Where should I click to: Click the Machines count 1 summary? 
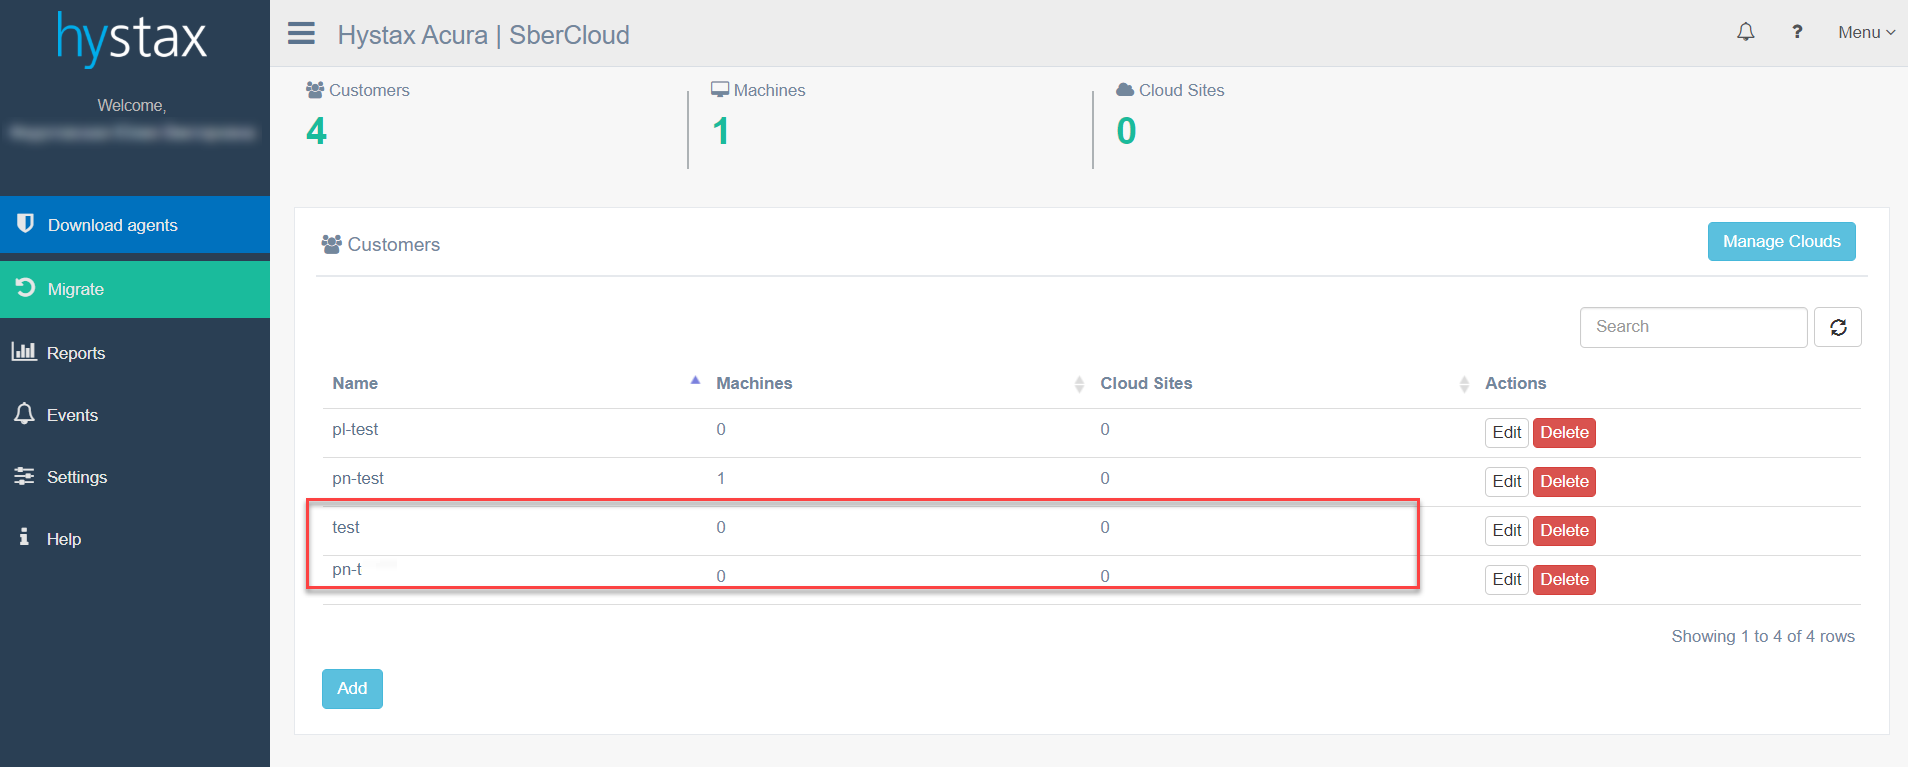pos(721,131)
